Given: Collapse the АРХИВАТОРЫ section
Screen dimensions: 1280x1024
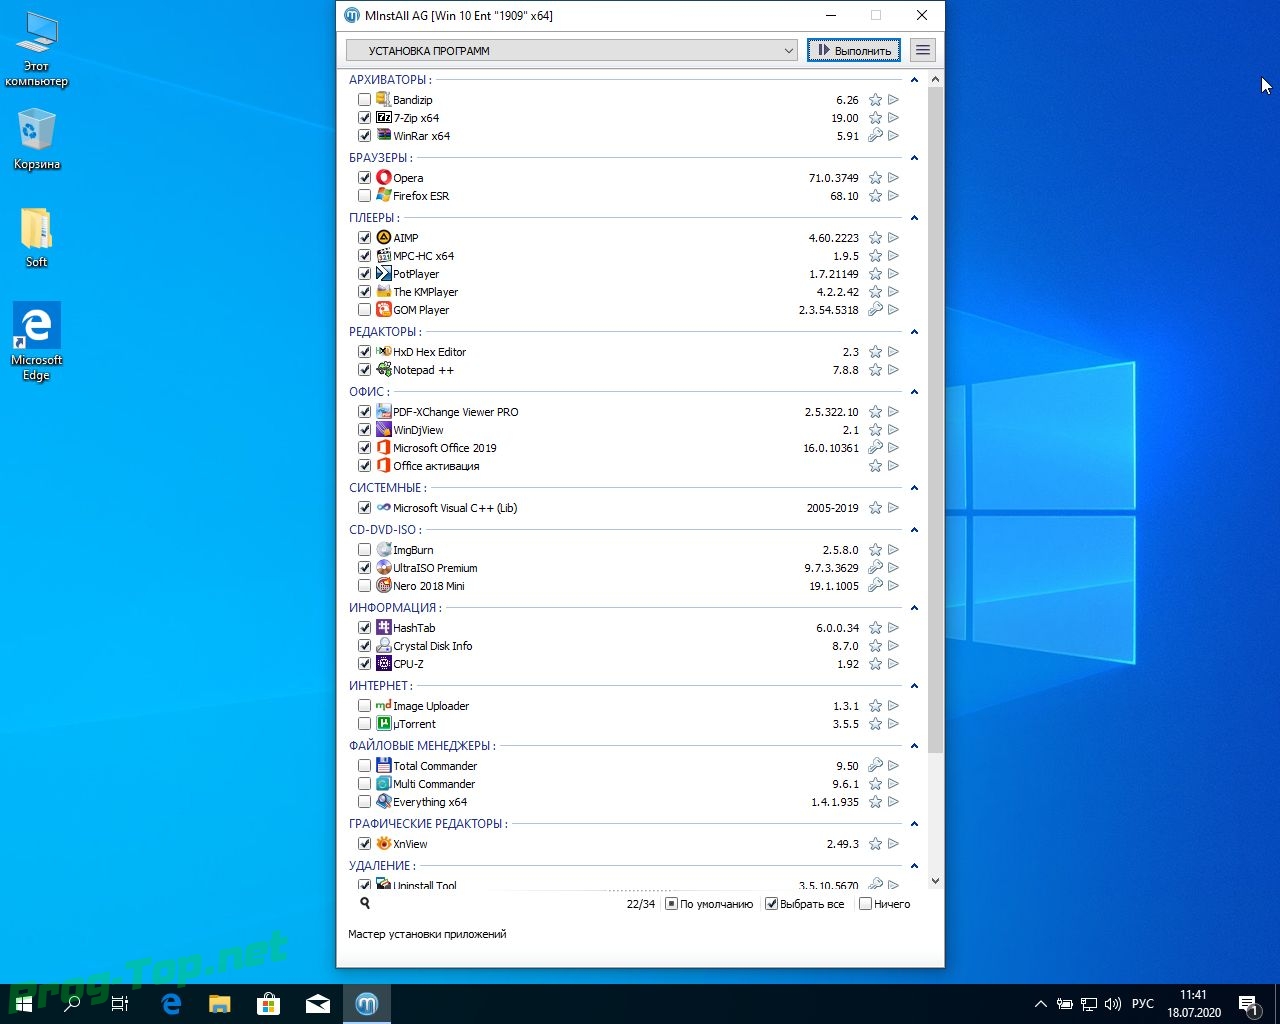Looking at the screenshot, I should pos(914,80).
